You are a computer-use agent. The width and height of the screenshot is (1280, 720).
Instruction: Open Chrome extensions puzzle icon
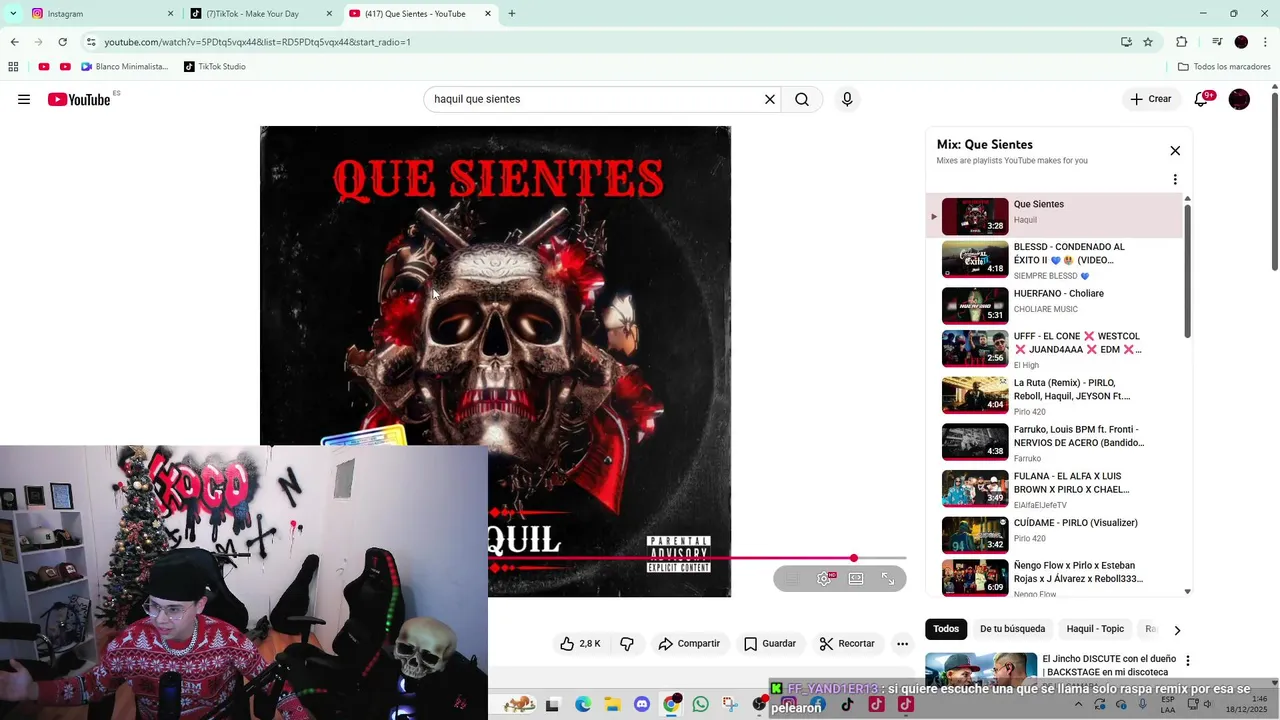pos(1182,42)
